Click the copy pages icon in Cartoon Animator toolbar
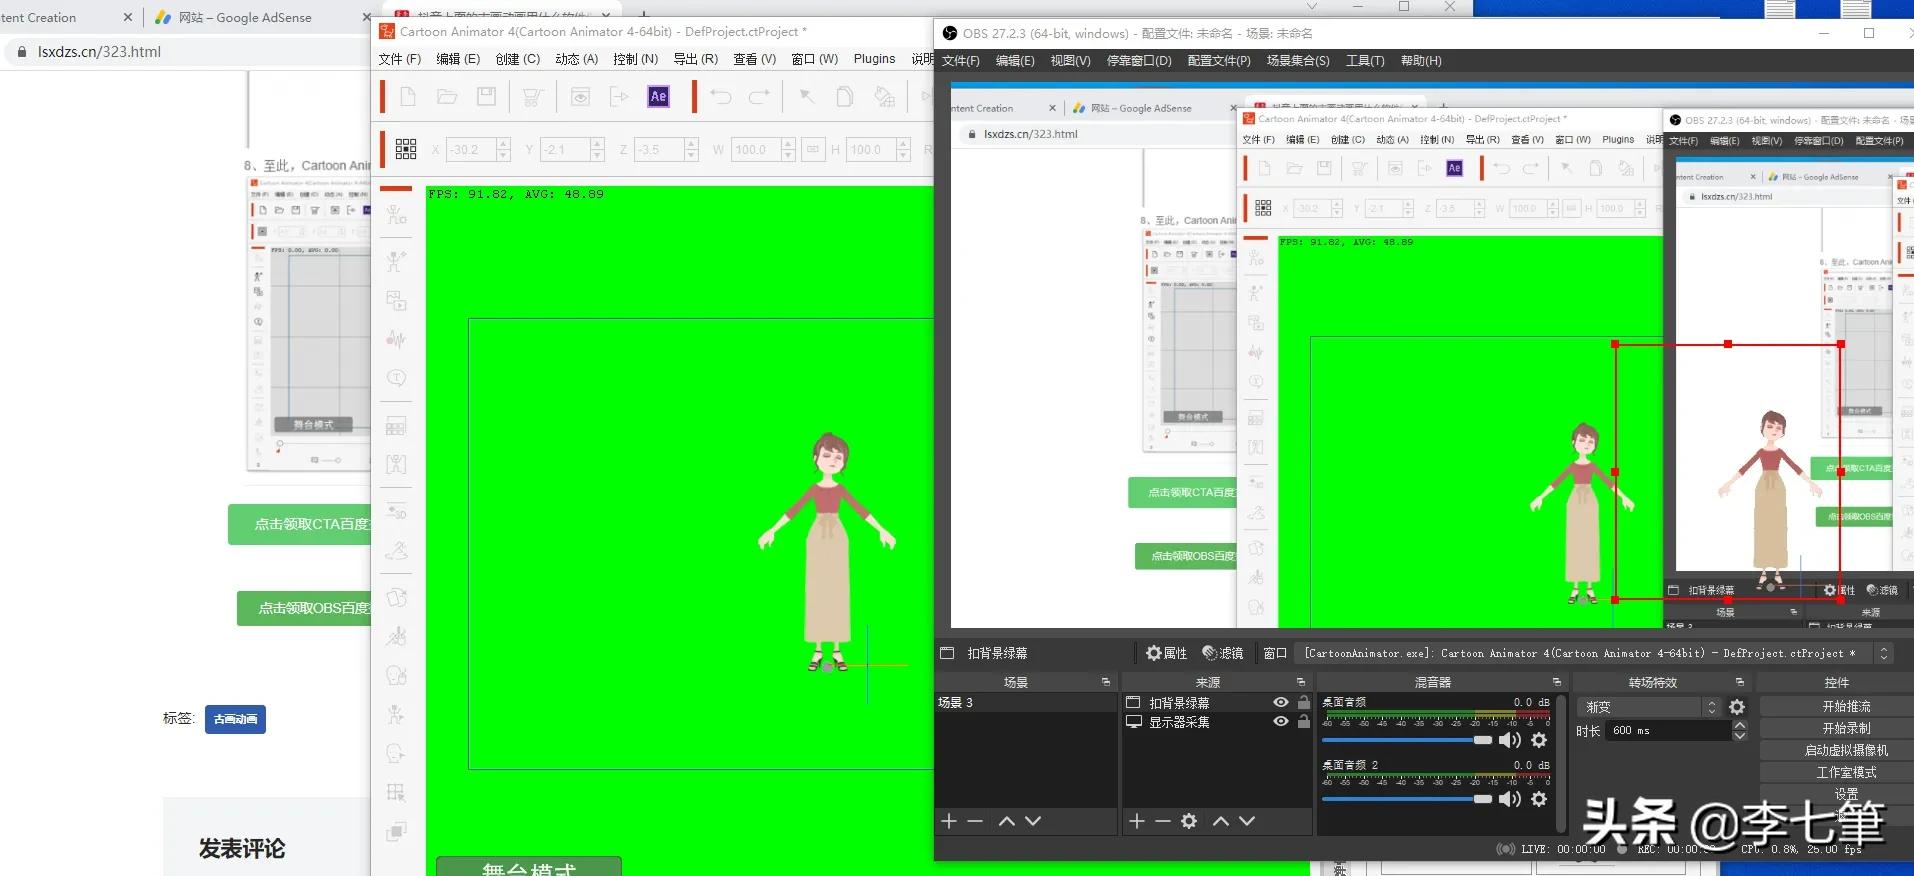This screenshot has width=1914, height=876. point(845,97)
